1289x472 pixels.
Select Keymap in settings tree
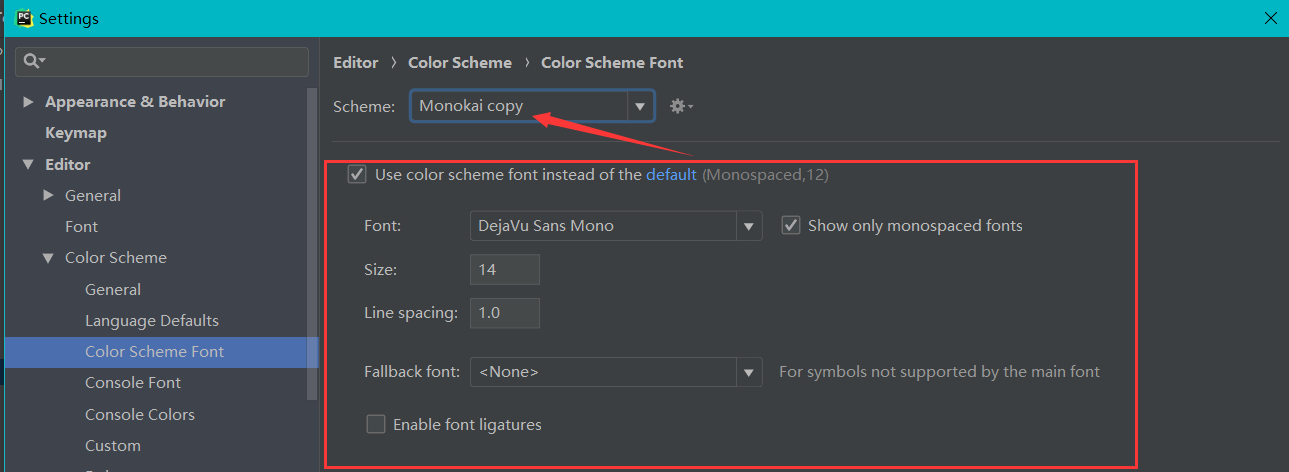(x=76, y=133)
